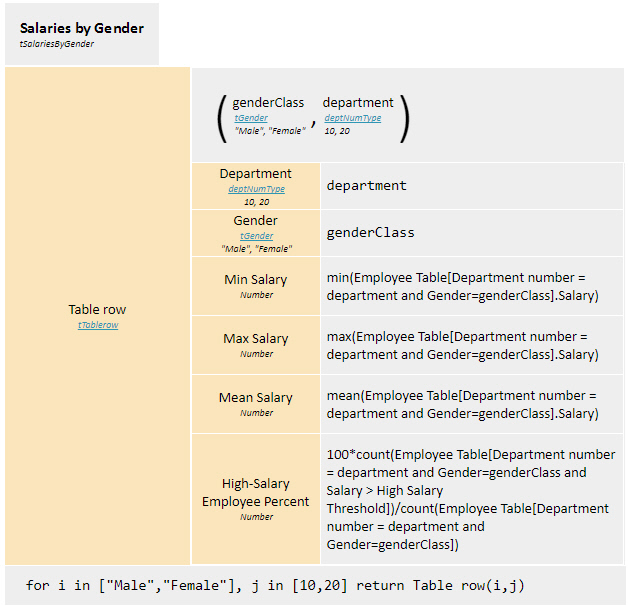Click the for-loop return expression
The image size is (628, 606).
(274, 585)
